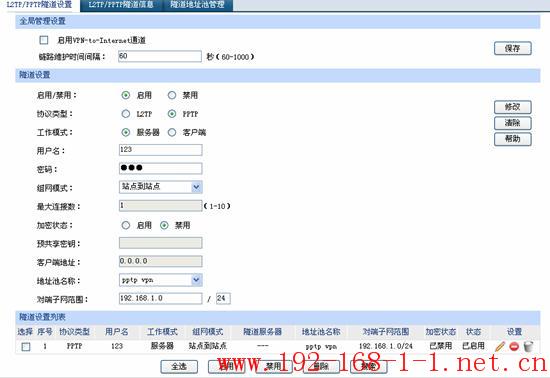550x378 pixels.
Task: Delete the tunnel entry using trash icon
Action: pyautogui.click(x=528, y=346)
